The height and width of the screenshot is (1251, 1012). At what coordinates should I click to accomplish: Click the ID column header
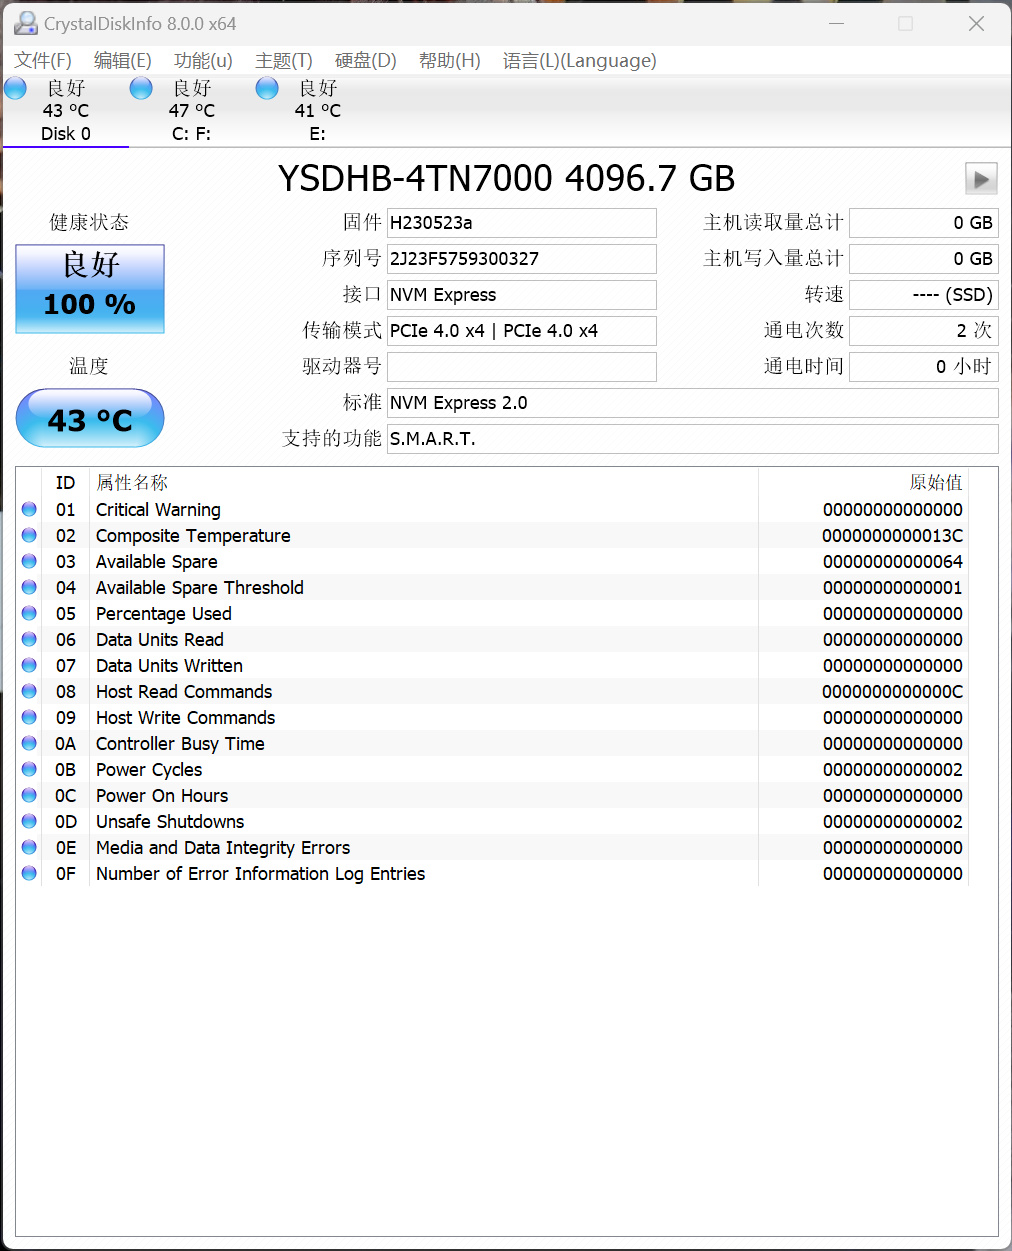[x=66, y=483]
